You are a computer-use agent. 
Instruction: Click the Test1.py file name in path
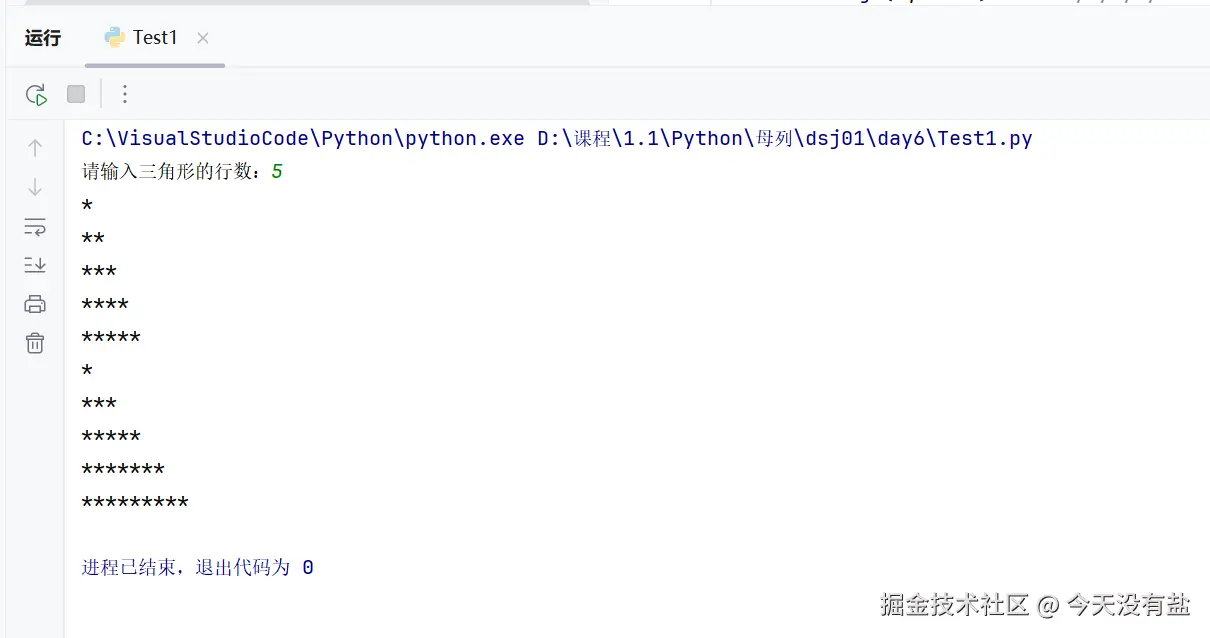tap(985, 139)
